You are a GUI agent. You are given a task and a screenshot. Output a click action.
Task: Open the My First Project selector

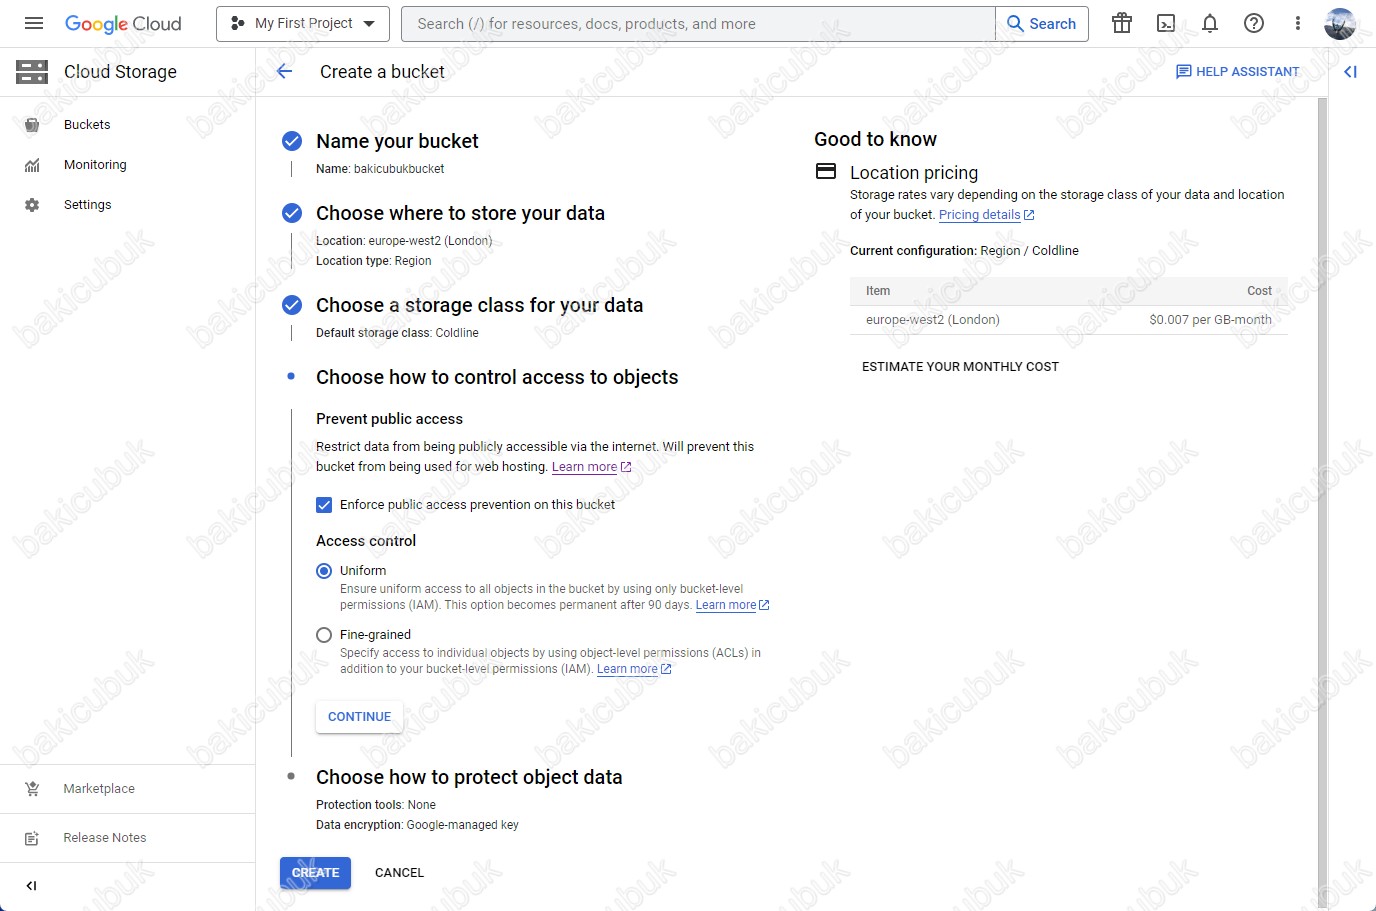(303, 23)
